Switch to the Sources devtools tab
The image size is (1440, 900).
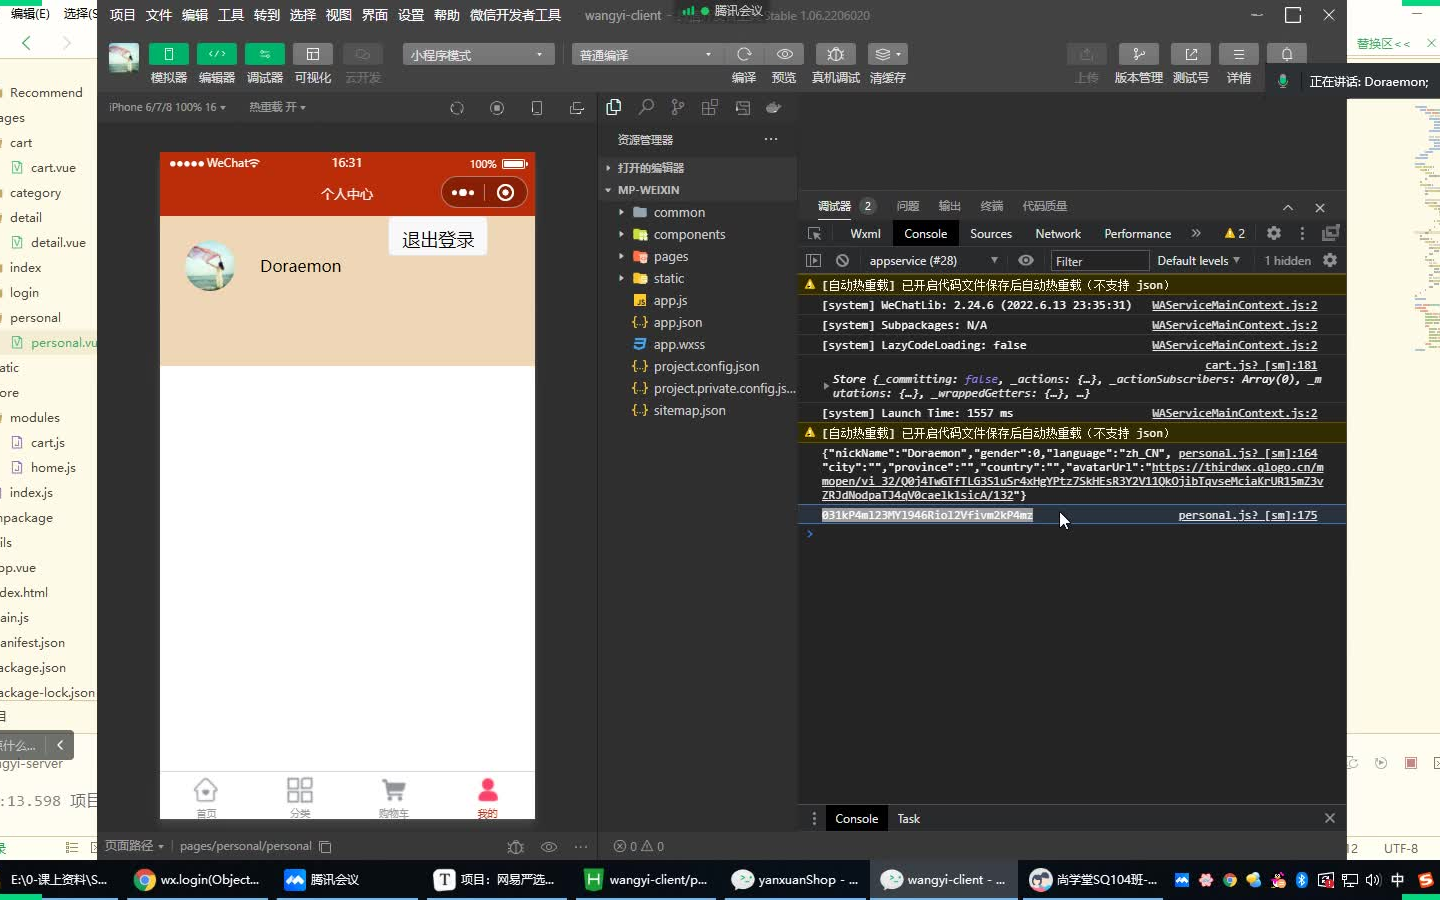991,233
